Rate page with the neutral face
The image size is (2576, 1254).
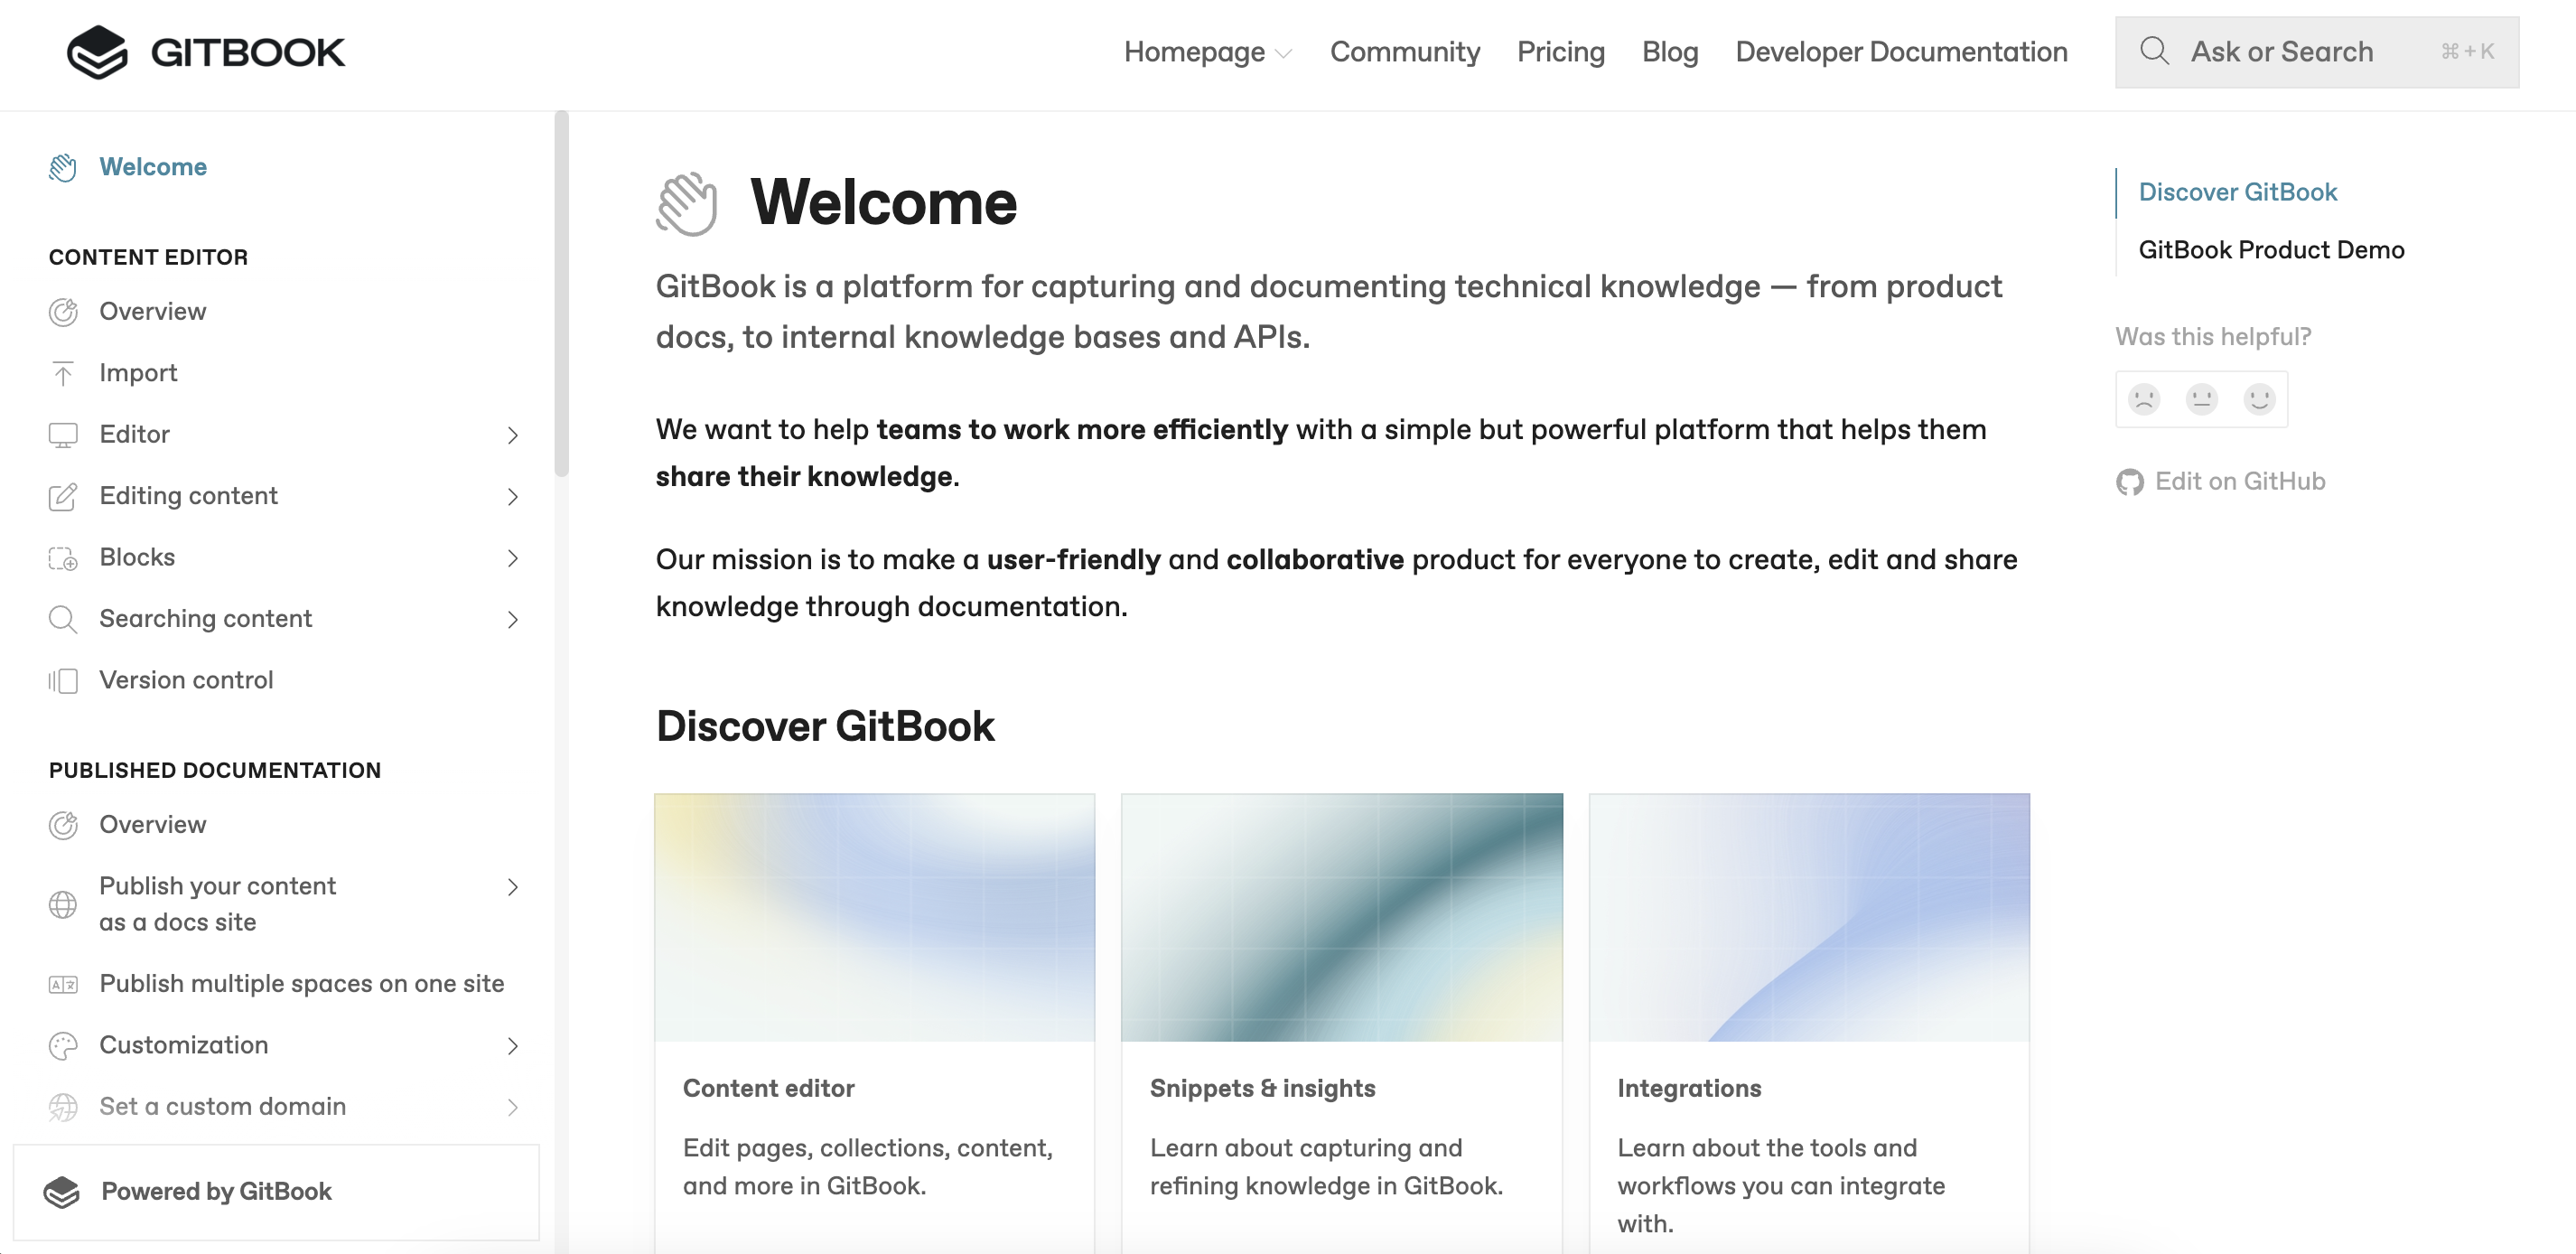(2201, 399)
